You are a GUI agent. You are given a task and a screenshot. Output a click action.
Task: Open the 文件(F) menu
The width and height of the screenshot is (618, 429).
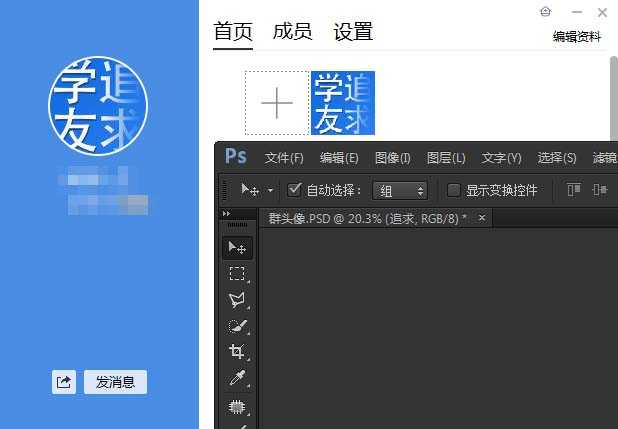tap(284, 158)
